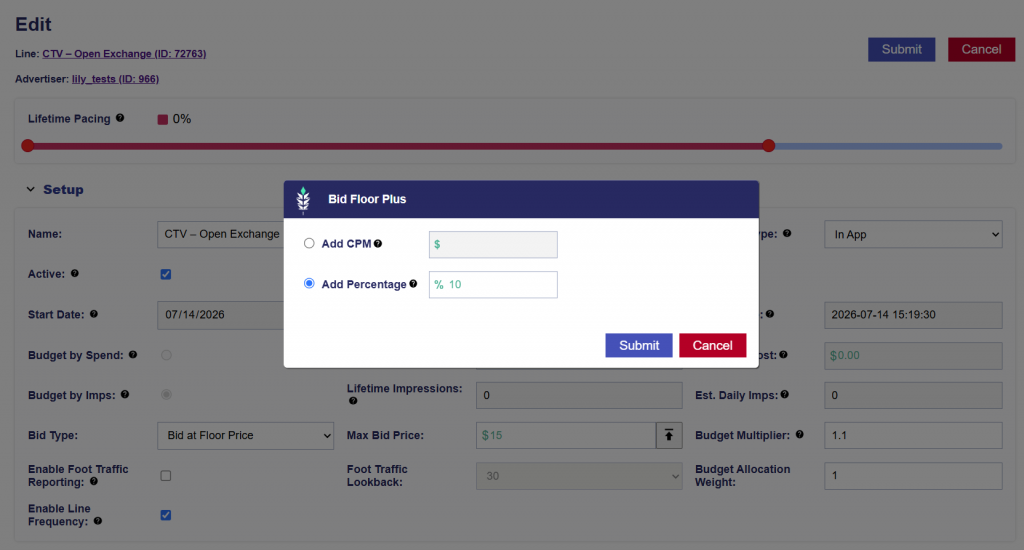The width and height of the screenshot is (1024, 550).
Task: Select the Add CPM radio button
Action: [x=309, y=244]
